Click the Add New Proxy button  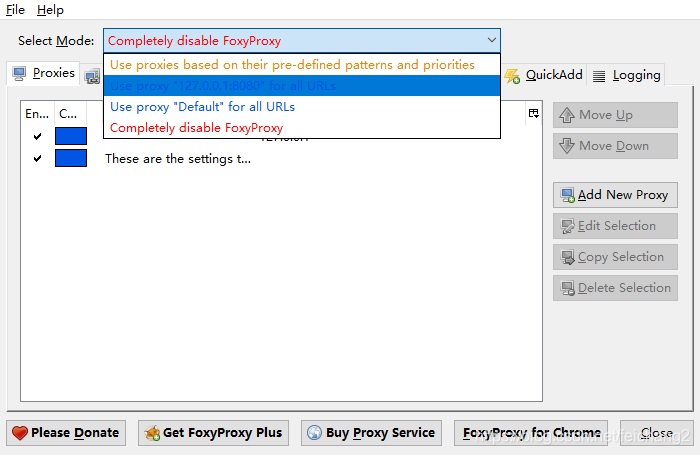(615, 195)
